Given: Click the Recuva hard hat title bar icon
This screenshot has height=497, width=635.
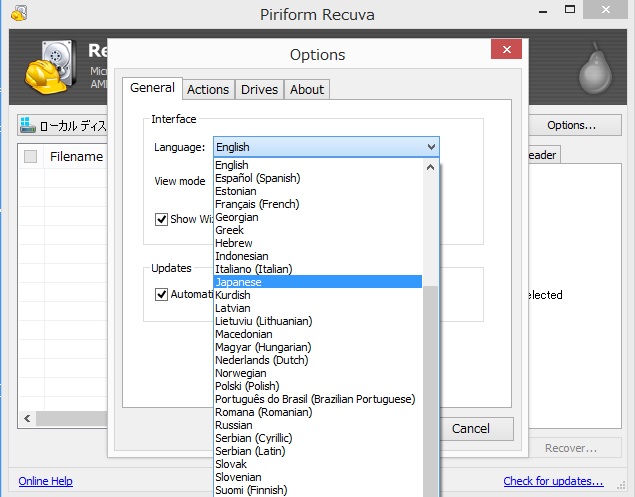Looking at the screenshot, I should coord(19,13).
